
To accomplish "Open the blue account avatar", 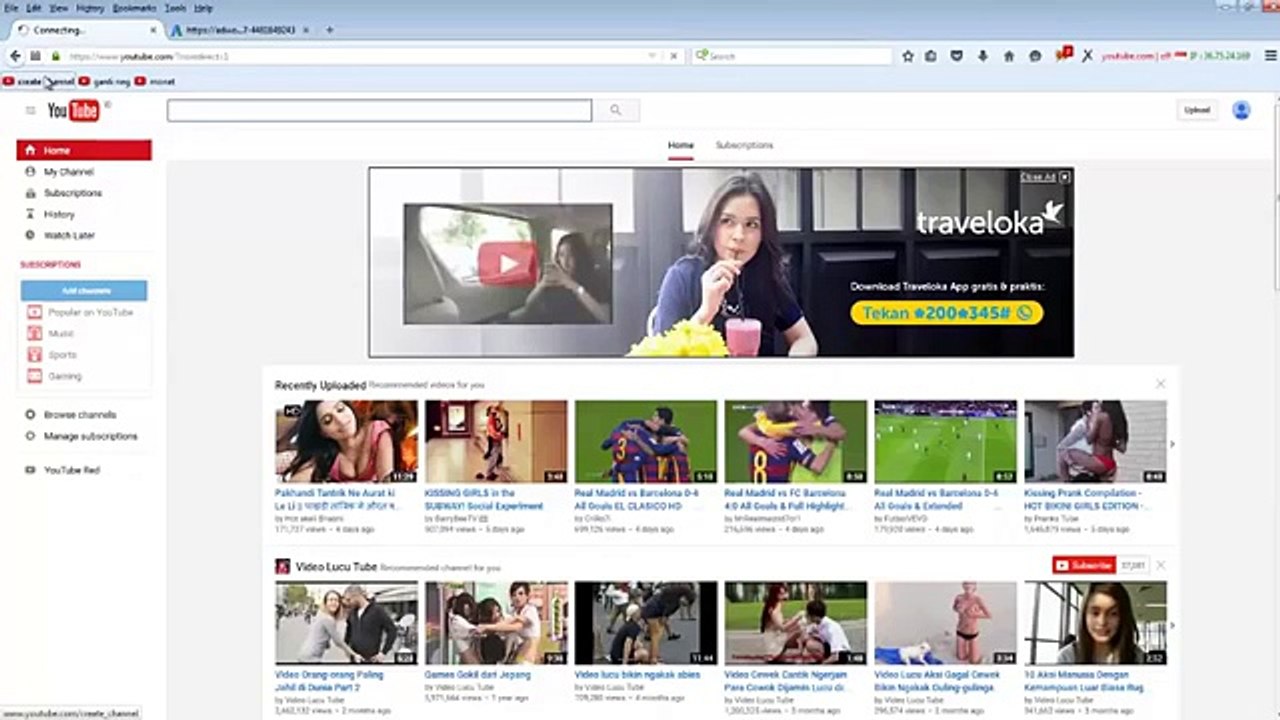I will [1241, 110].
